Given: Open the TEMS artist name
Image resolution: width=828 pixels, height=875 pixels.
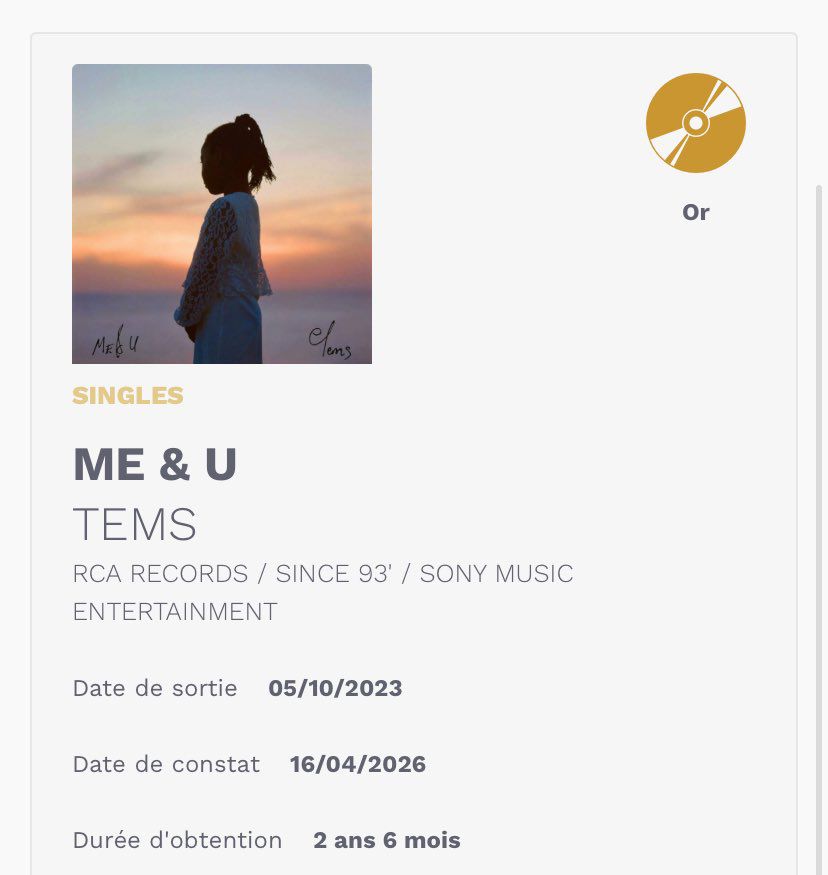Looking at the screenshot, I should [x=135, y=525].
